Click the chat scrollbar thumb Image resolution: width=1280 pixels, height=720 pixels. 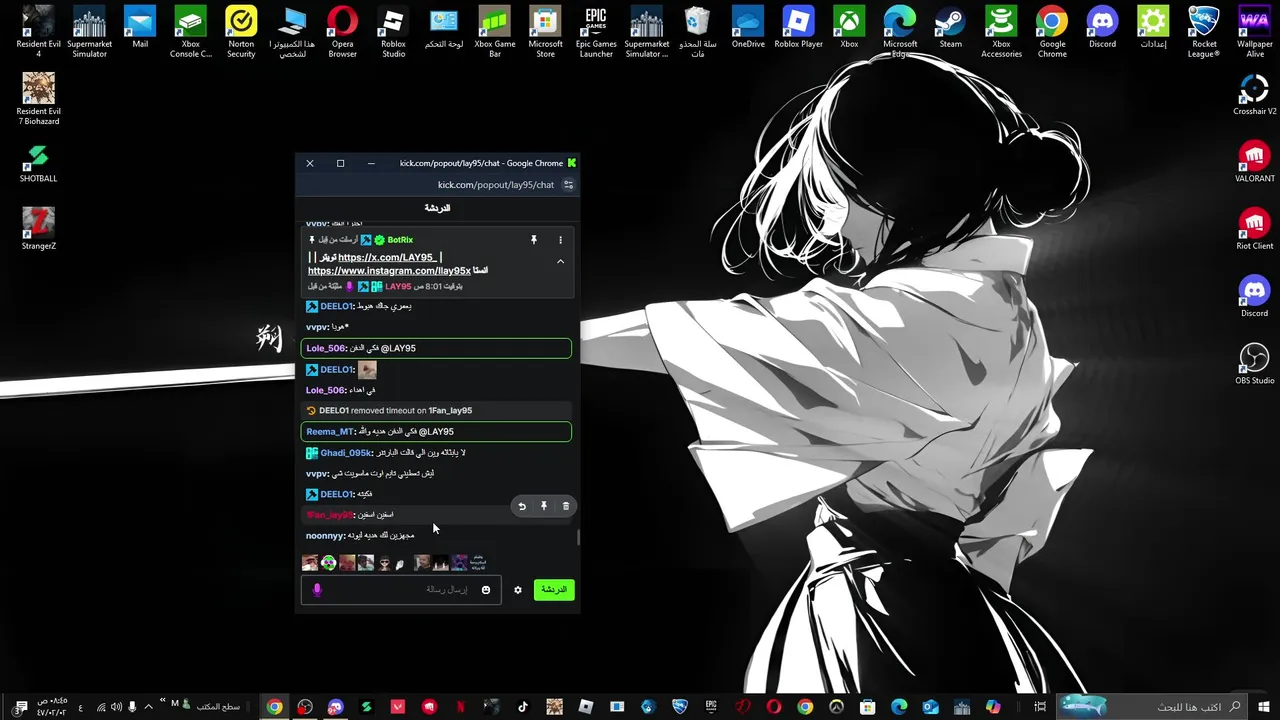tap(578, 538)
